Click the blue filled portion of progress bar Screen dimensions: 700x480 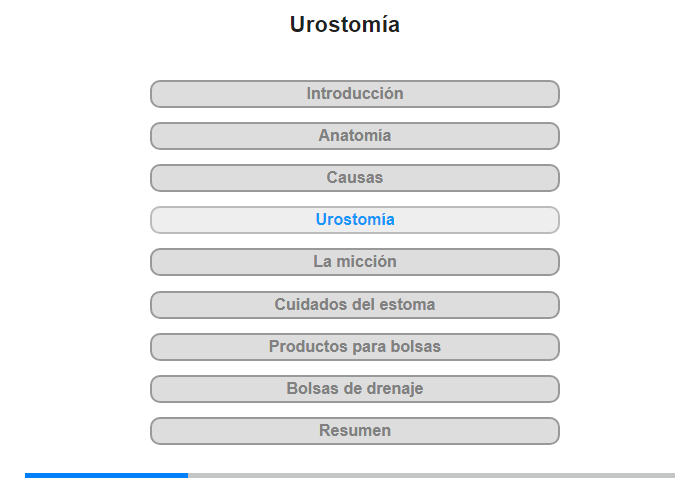[x=106, y=476]
